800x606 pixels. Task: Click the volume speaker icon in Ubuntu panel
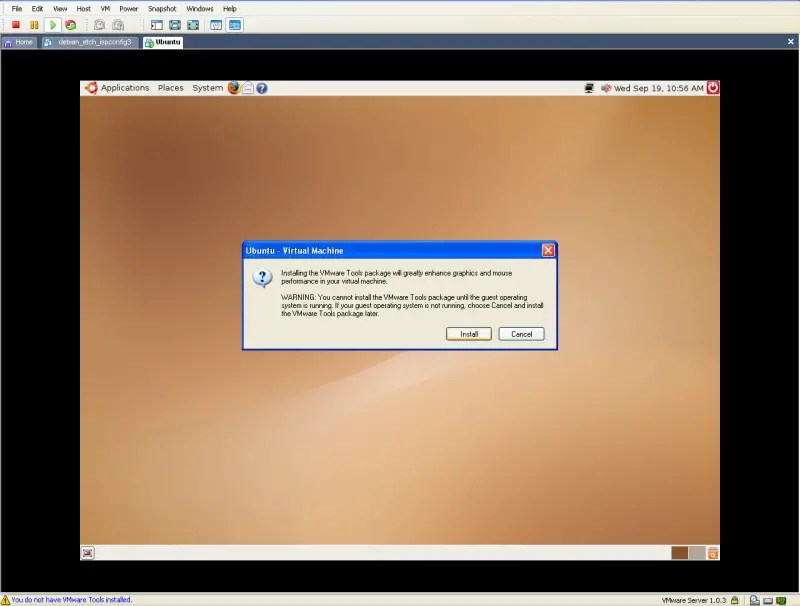click(606, 88)
